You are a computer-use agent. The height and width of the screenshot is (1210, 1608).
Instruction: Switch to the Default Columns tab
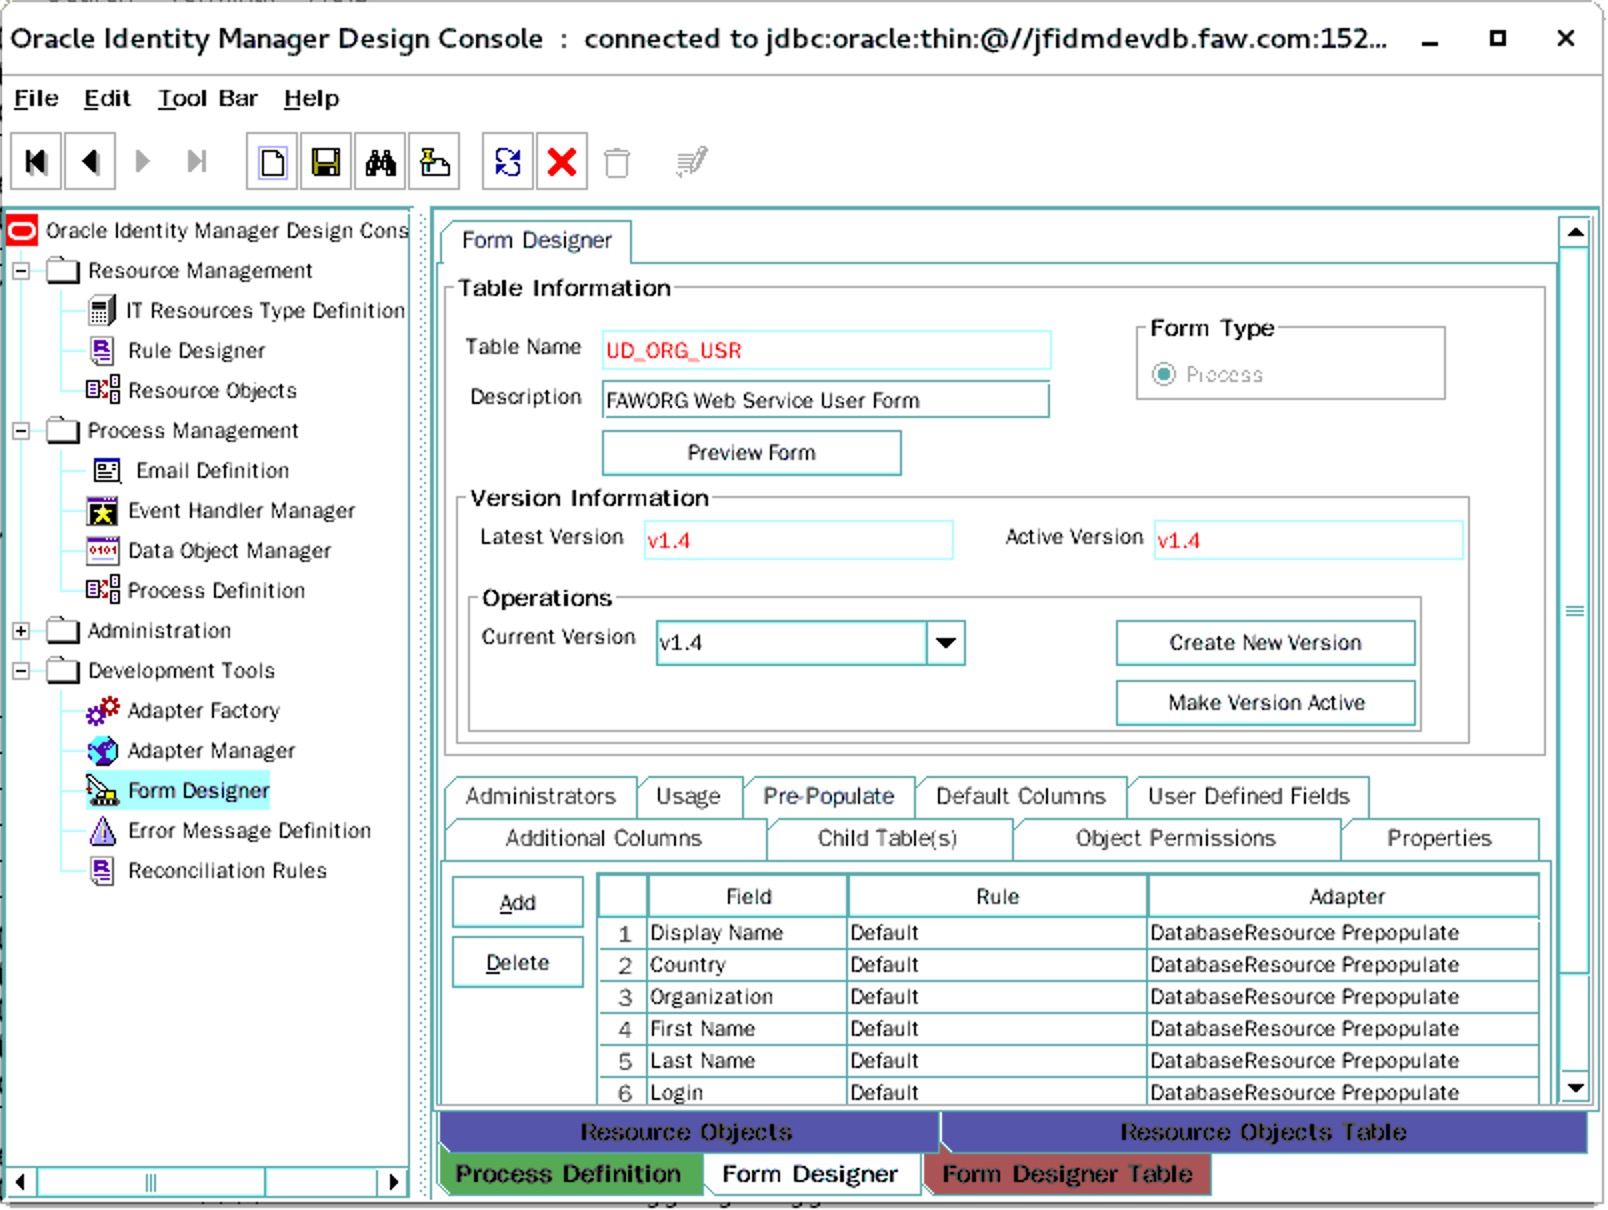click(x=1021, y=797)
